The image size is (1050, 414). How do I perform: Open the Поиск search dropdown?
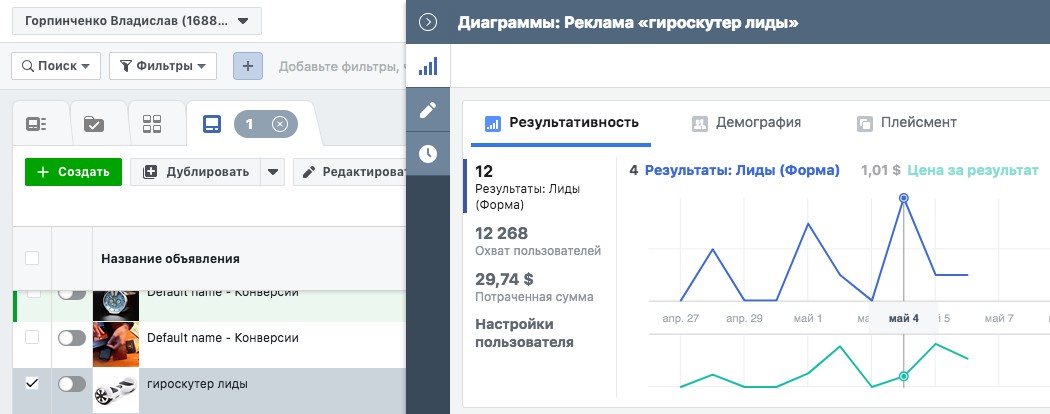pos(56,66)
